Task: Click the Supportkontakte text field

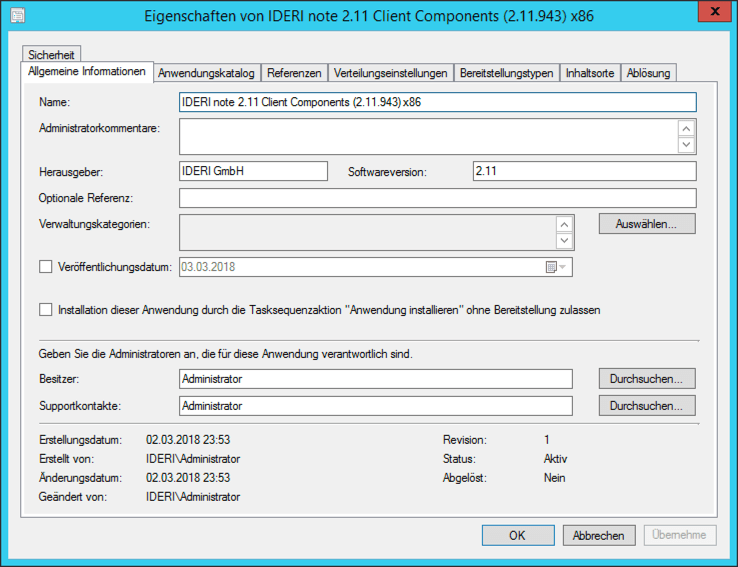Action: tap(376, 406)
